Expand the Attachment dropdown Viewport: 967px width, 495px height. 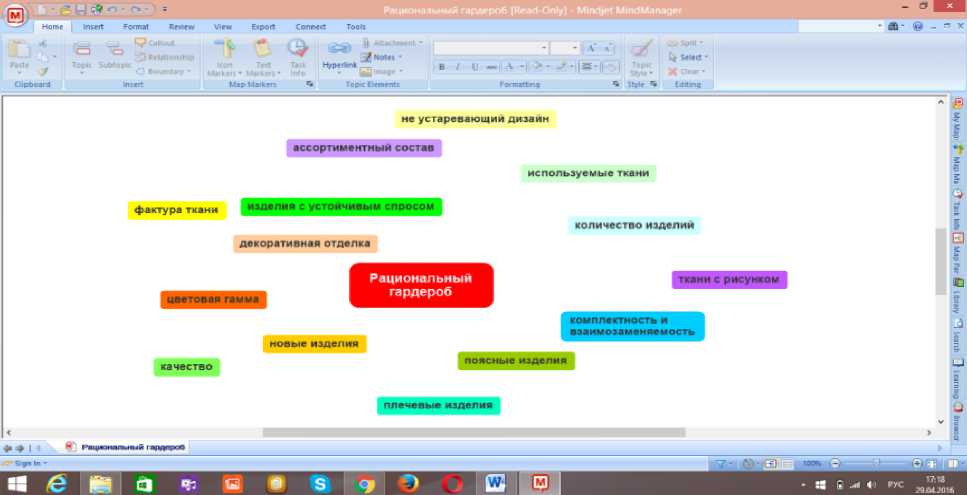(x=421, y=43)
